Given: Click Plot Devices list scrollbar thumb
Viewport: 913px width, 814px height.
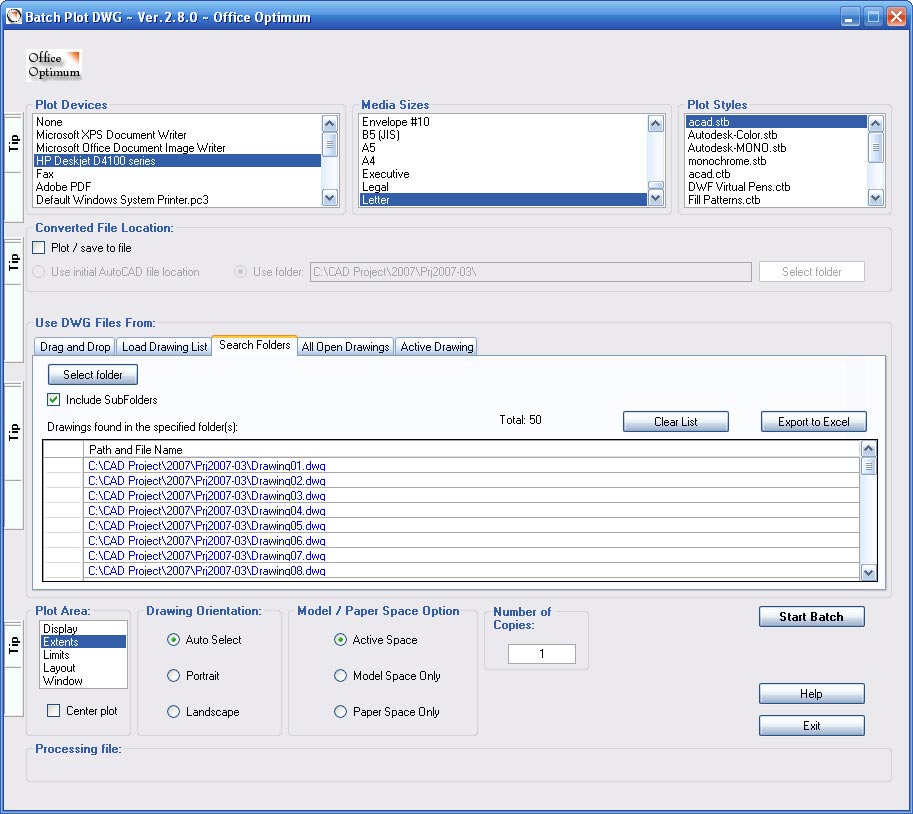Looking at the screenshot, I should (330, 144).
